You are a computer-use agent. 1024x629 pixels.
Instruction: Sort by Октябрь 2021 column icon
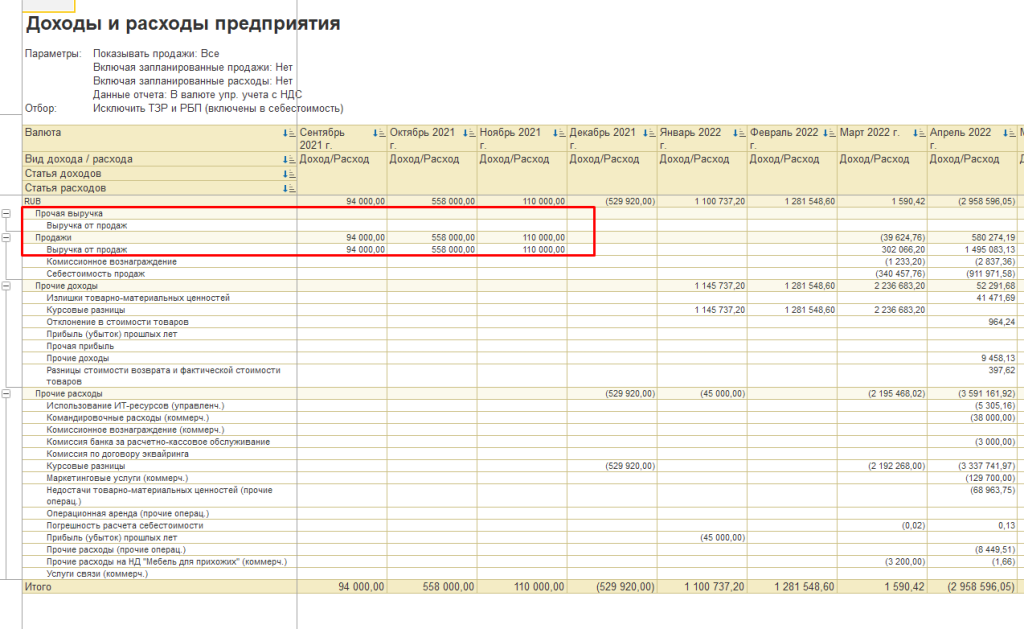[x=469, y=133]
